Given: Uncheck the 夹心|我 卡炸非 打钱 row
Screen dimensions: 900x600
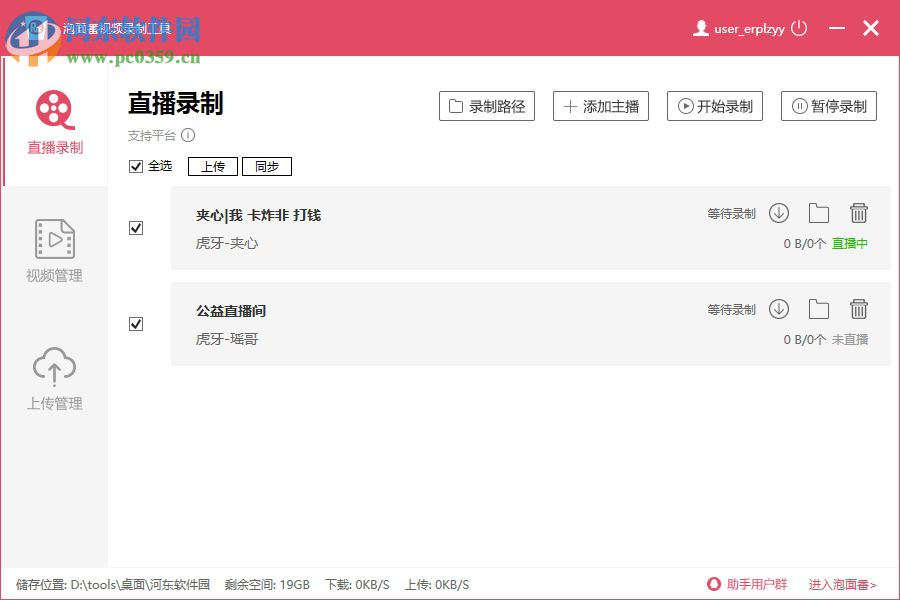Looking at the screenshot, I should [x=136, y=228].
